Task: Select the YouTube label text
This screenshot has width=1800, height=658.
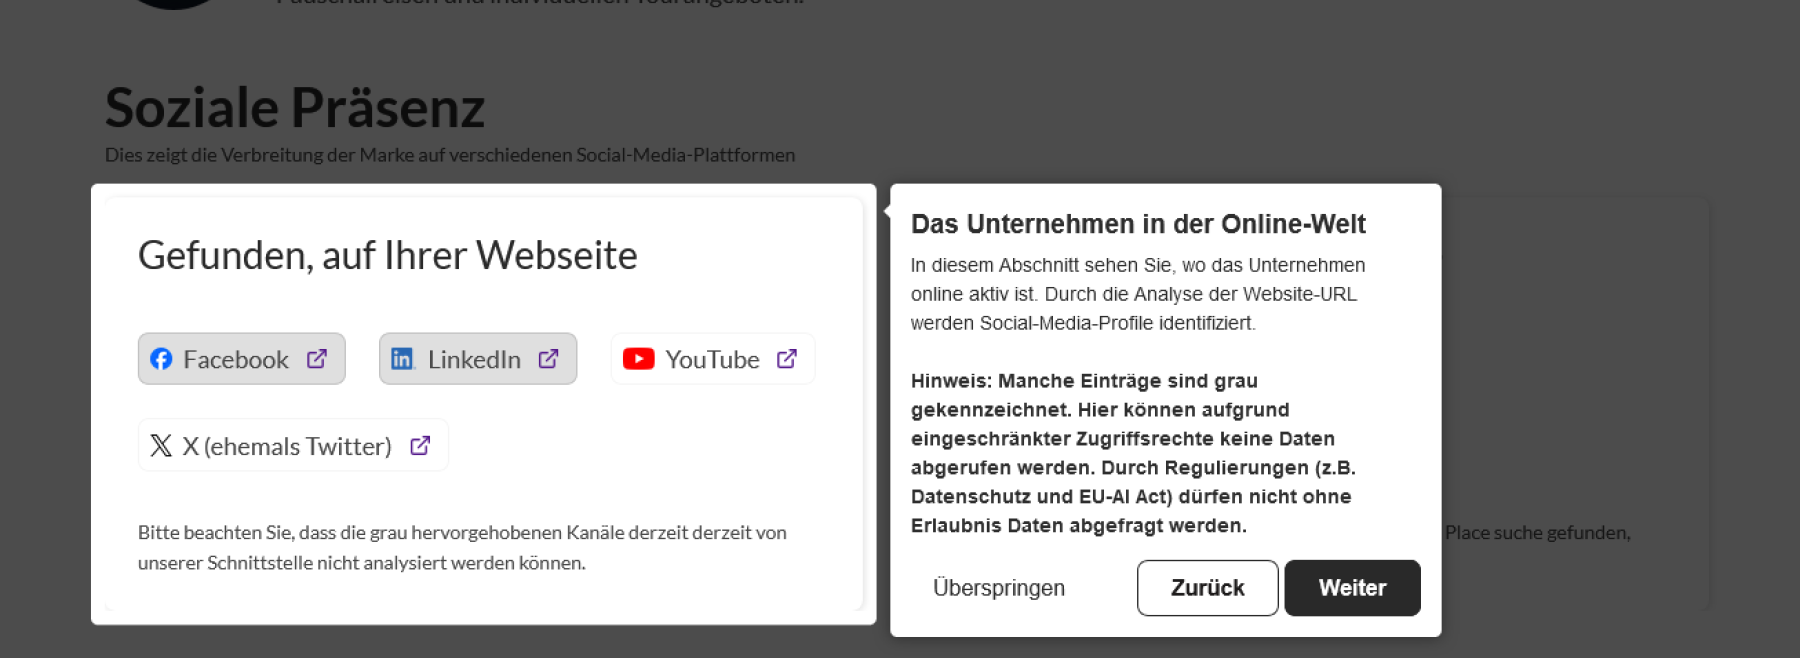Action: pyautogui.click(x=712, y=360)
